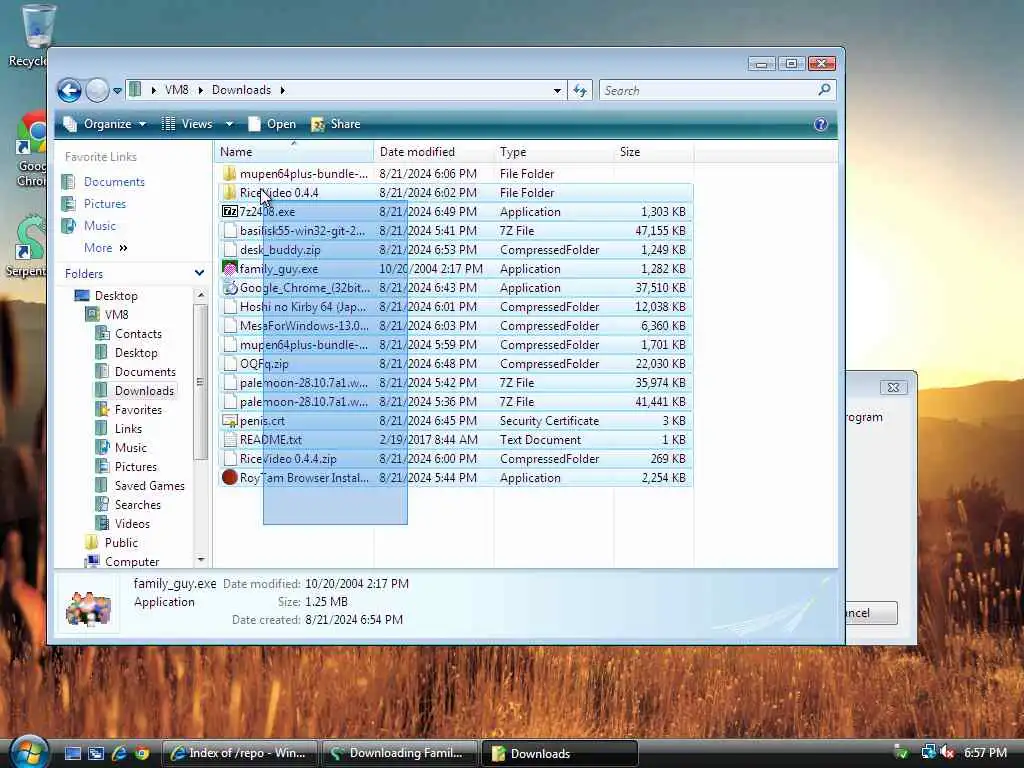The height and width of the screenshot is (768, 1024).
Task: Open Pictures under Favorite Links
Action: [94, 204]
